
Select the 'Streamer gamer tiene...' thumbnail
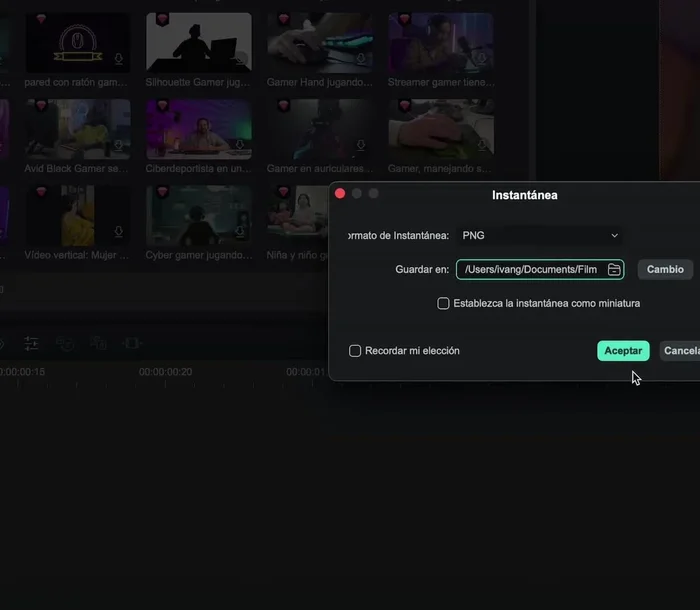441,42
